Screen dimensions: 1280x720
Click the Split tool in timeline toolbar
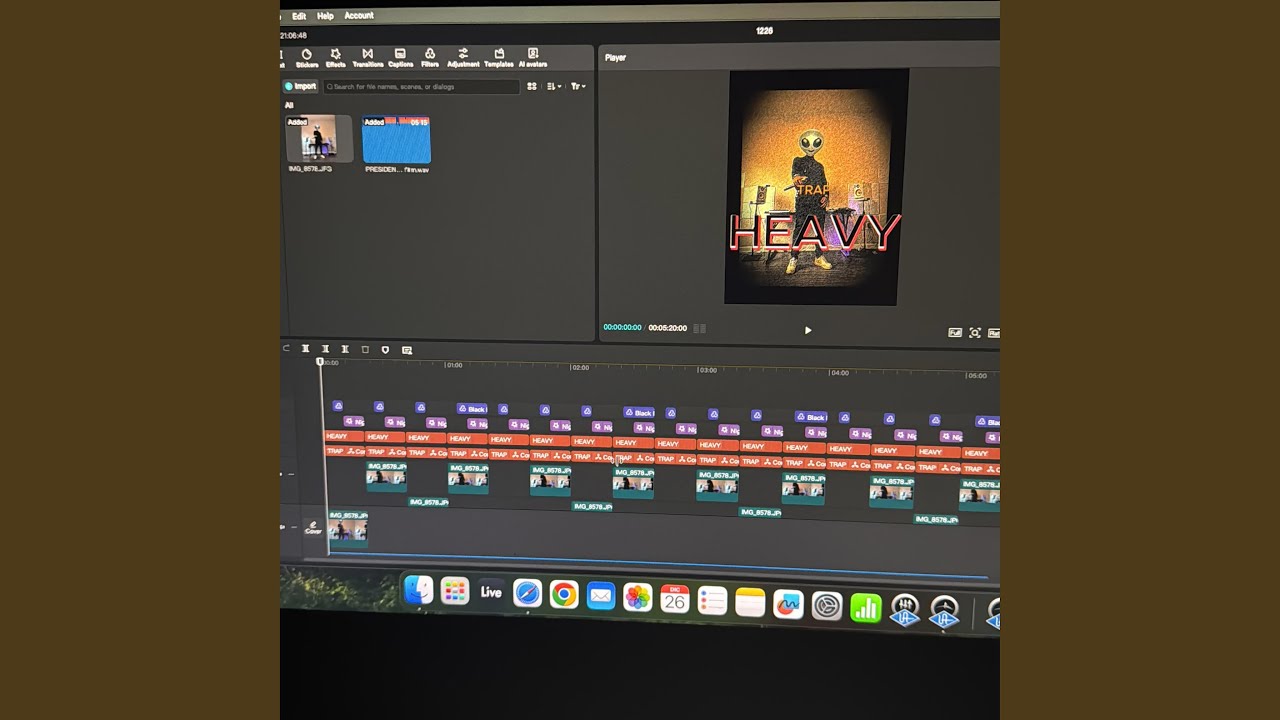(305, 349)
